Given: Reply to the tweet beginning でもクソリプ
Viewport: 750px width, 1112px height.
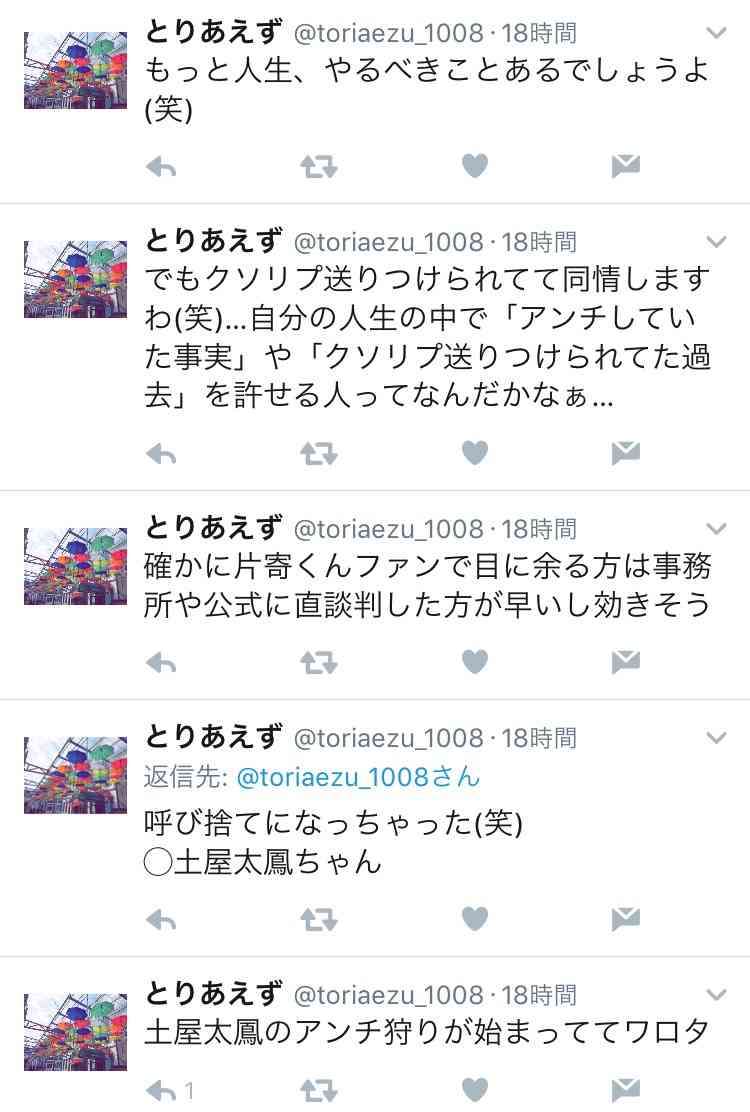Looking at the screenshot, I should tap(161, 454).
